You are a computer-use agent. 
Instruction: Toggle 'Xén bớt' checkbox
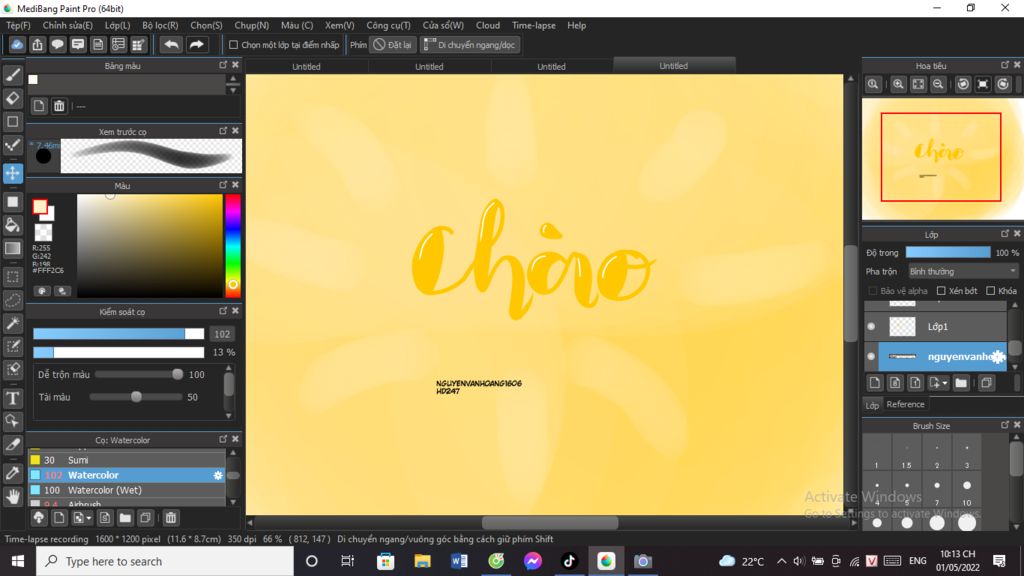point(941,291)
